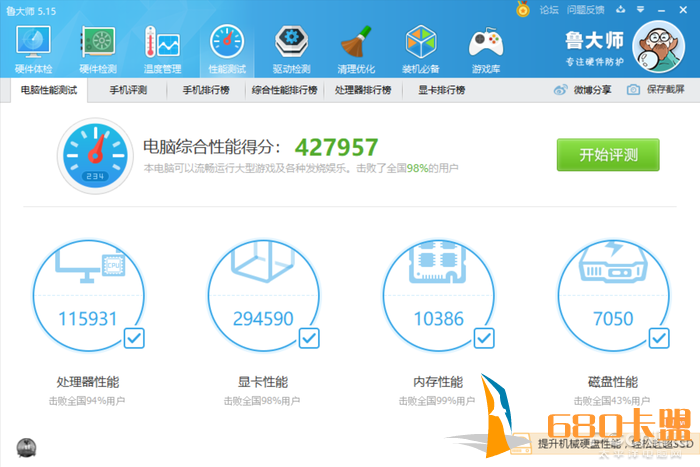700x467 pixels.
Task: Switch to 手机排行榜 tab
Action: tap(206, 90)
